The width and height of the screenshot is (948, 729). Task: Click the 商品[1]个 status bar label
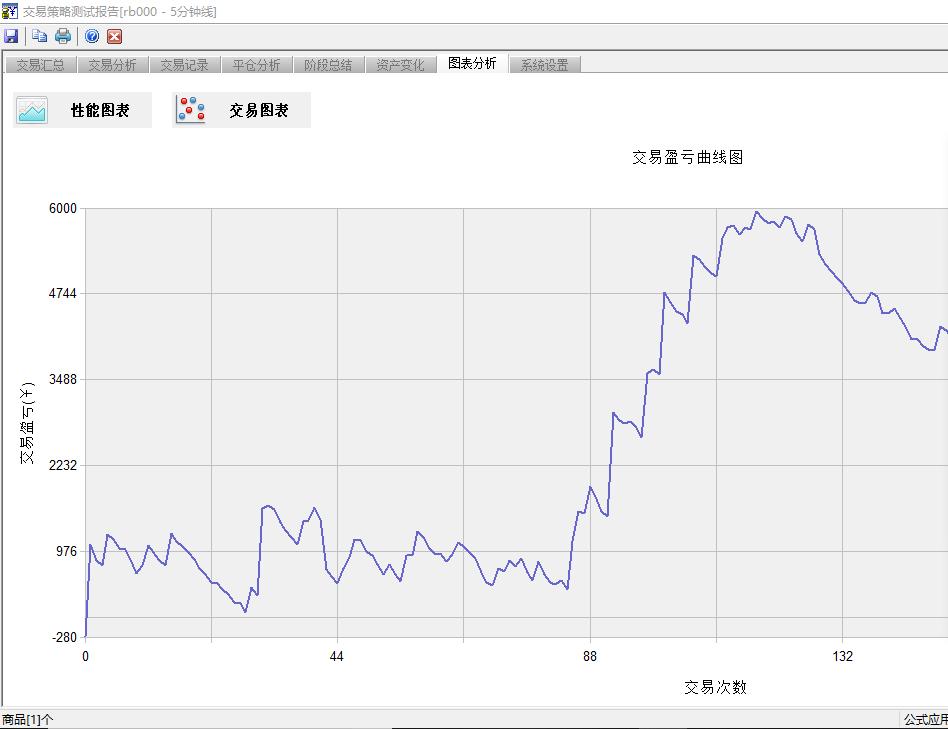25,718
